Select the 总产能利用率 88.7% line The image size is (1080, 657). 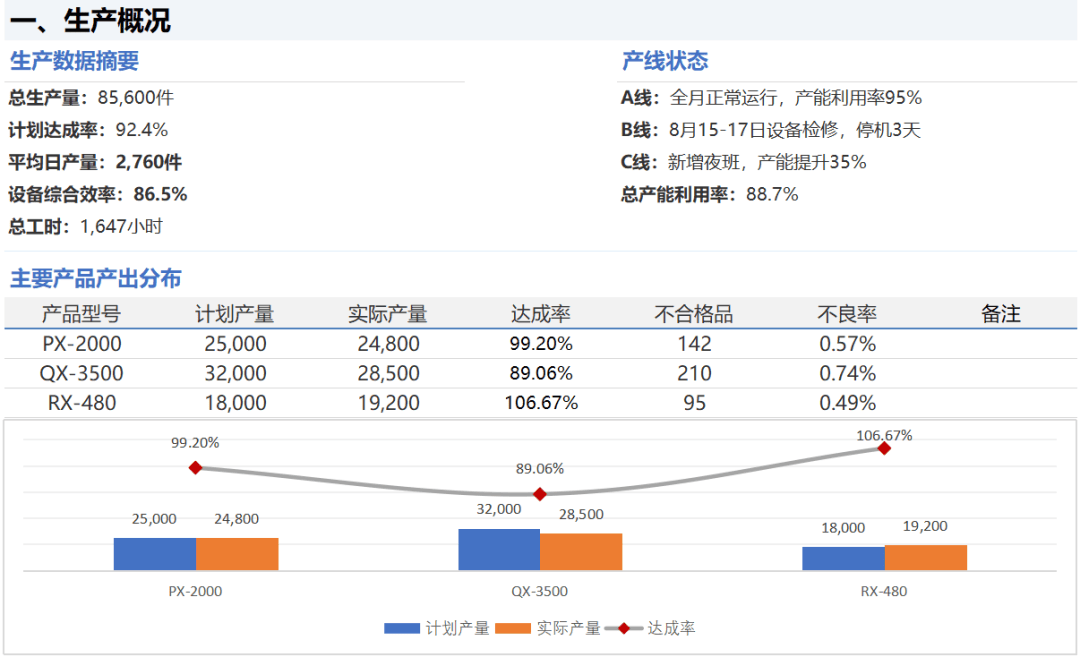click(709, 194)
